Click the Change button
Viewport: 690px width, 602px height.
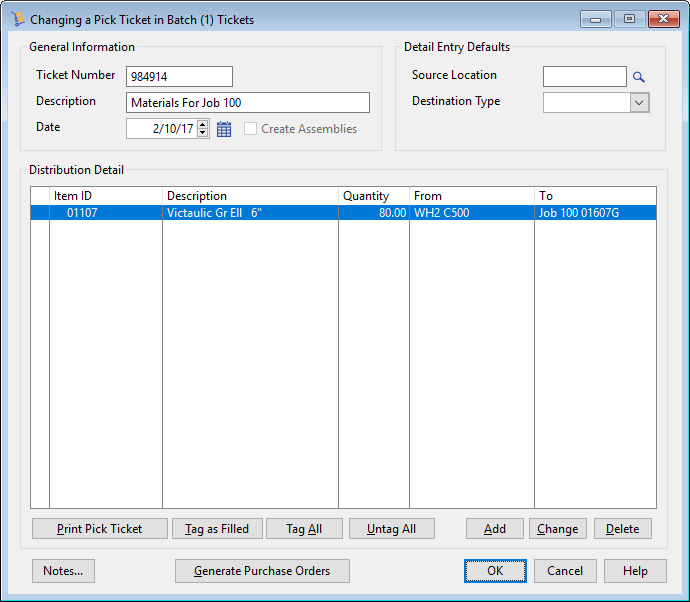(557, 529)
